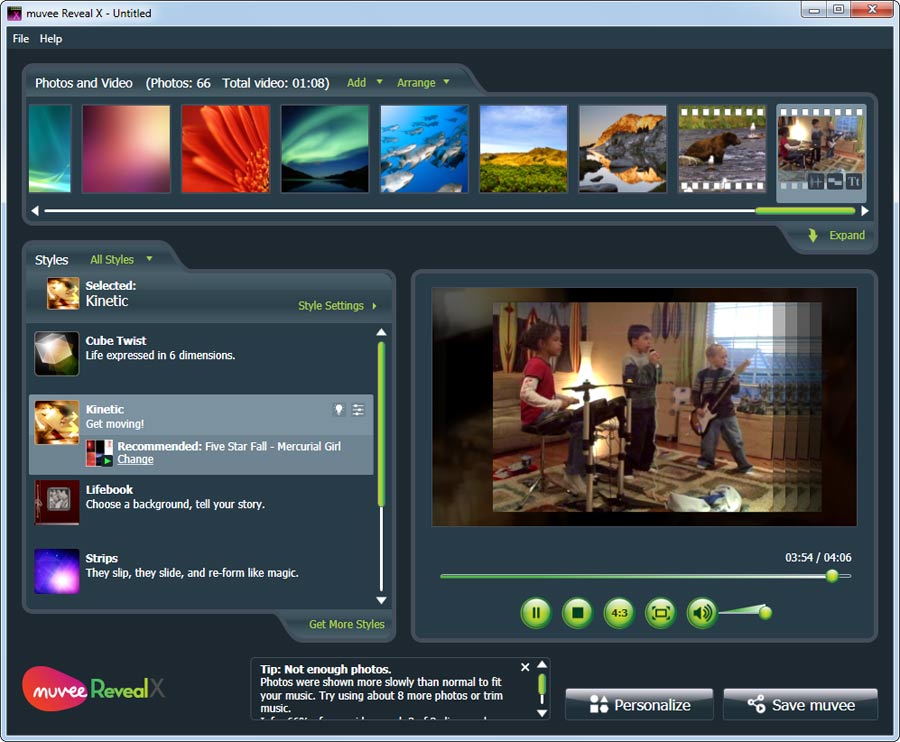Expand the All Styles filter dropdown

pos(121,260)
